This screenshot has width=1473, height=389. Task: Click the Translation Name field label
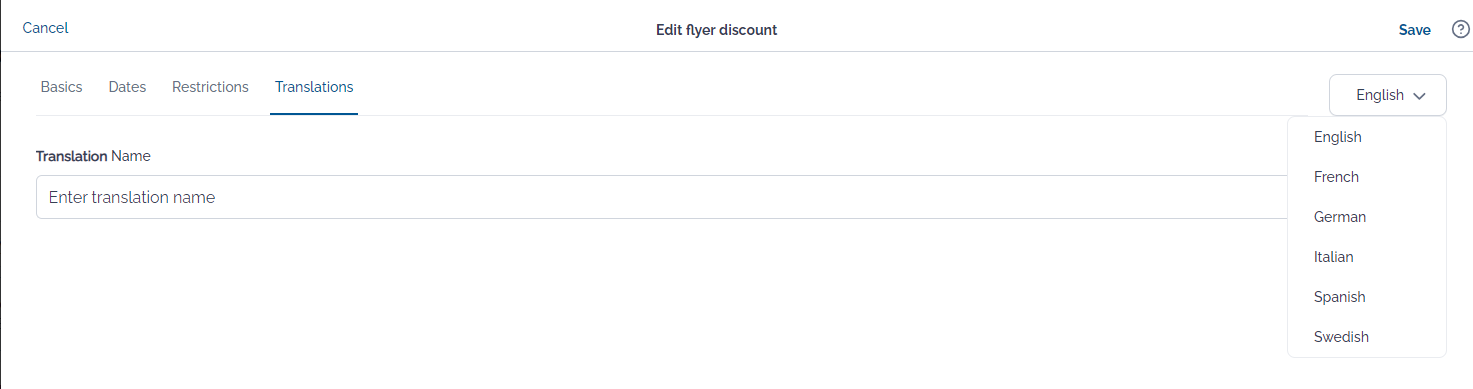tap(93, 156)
